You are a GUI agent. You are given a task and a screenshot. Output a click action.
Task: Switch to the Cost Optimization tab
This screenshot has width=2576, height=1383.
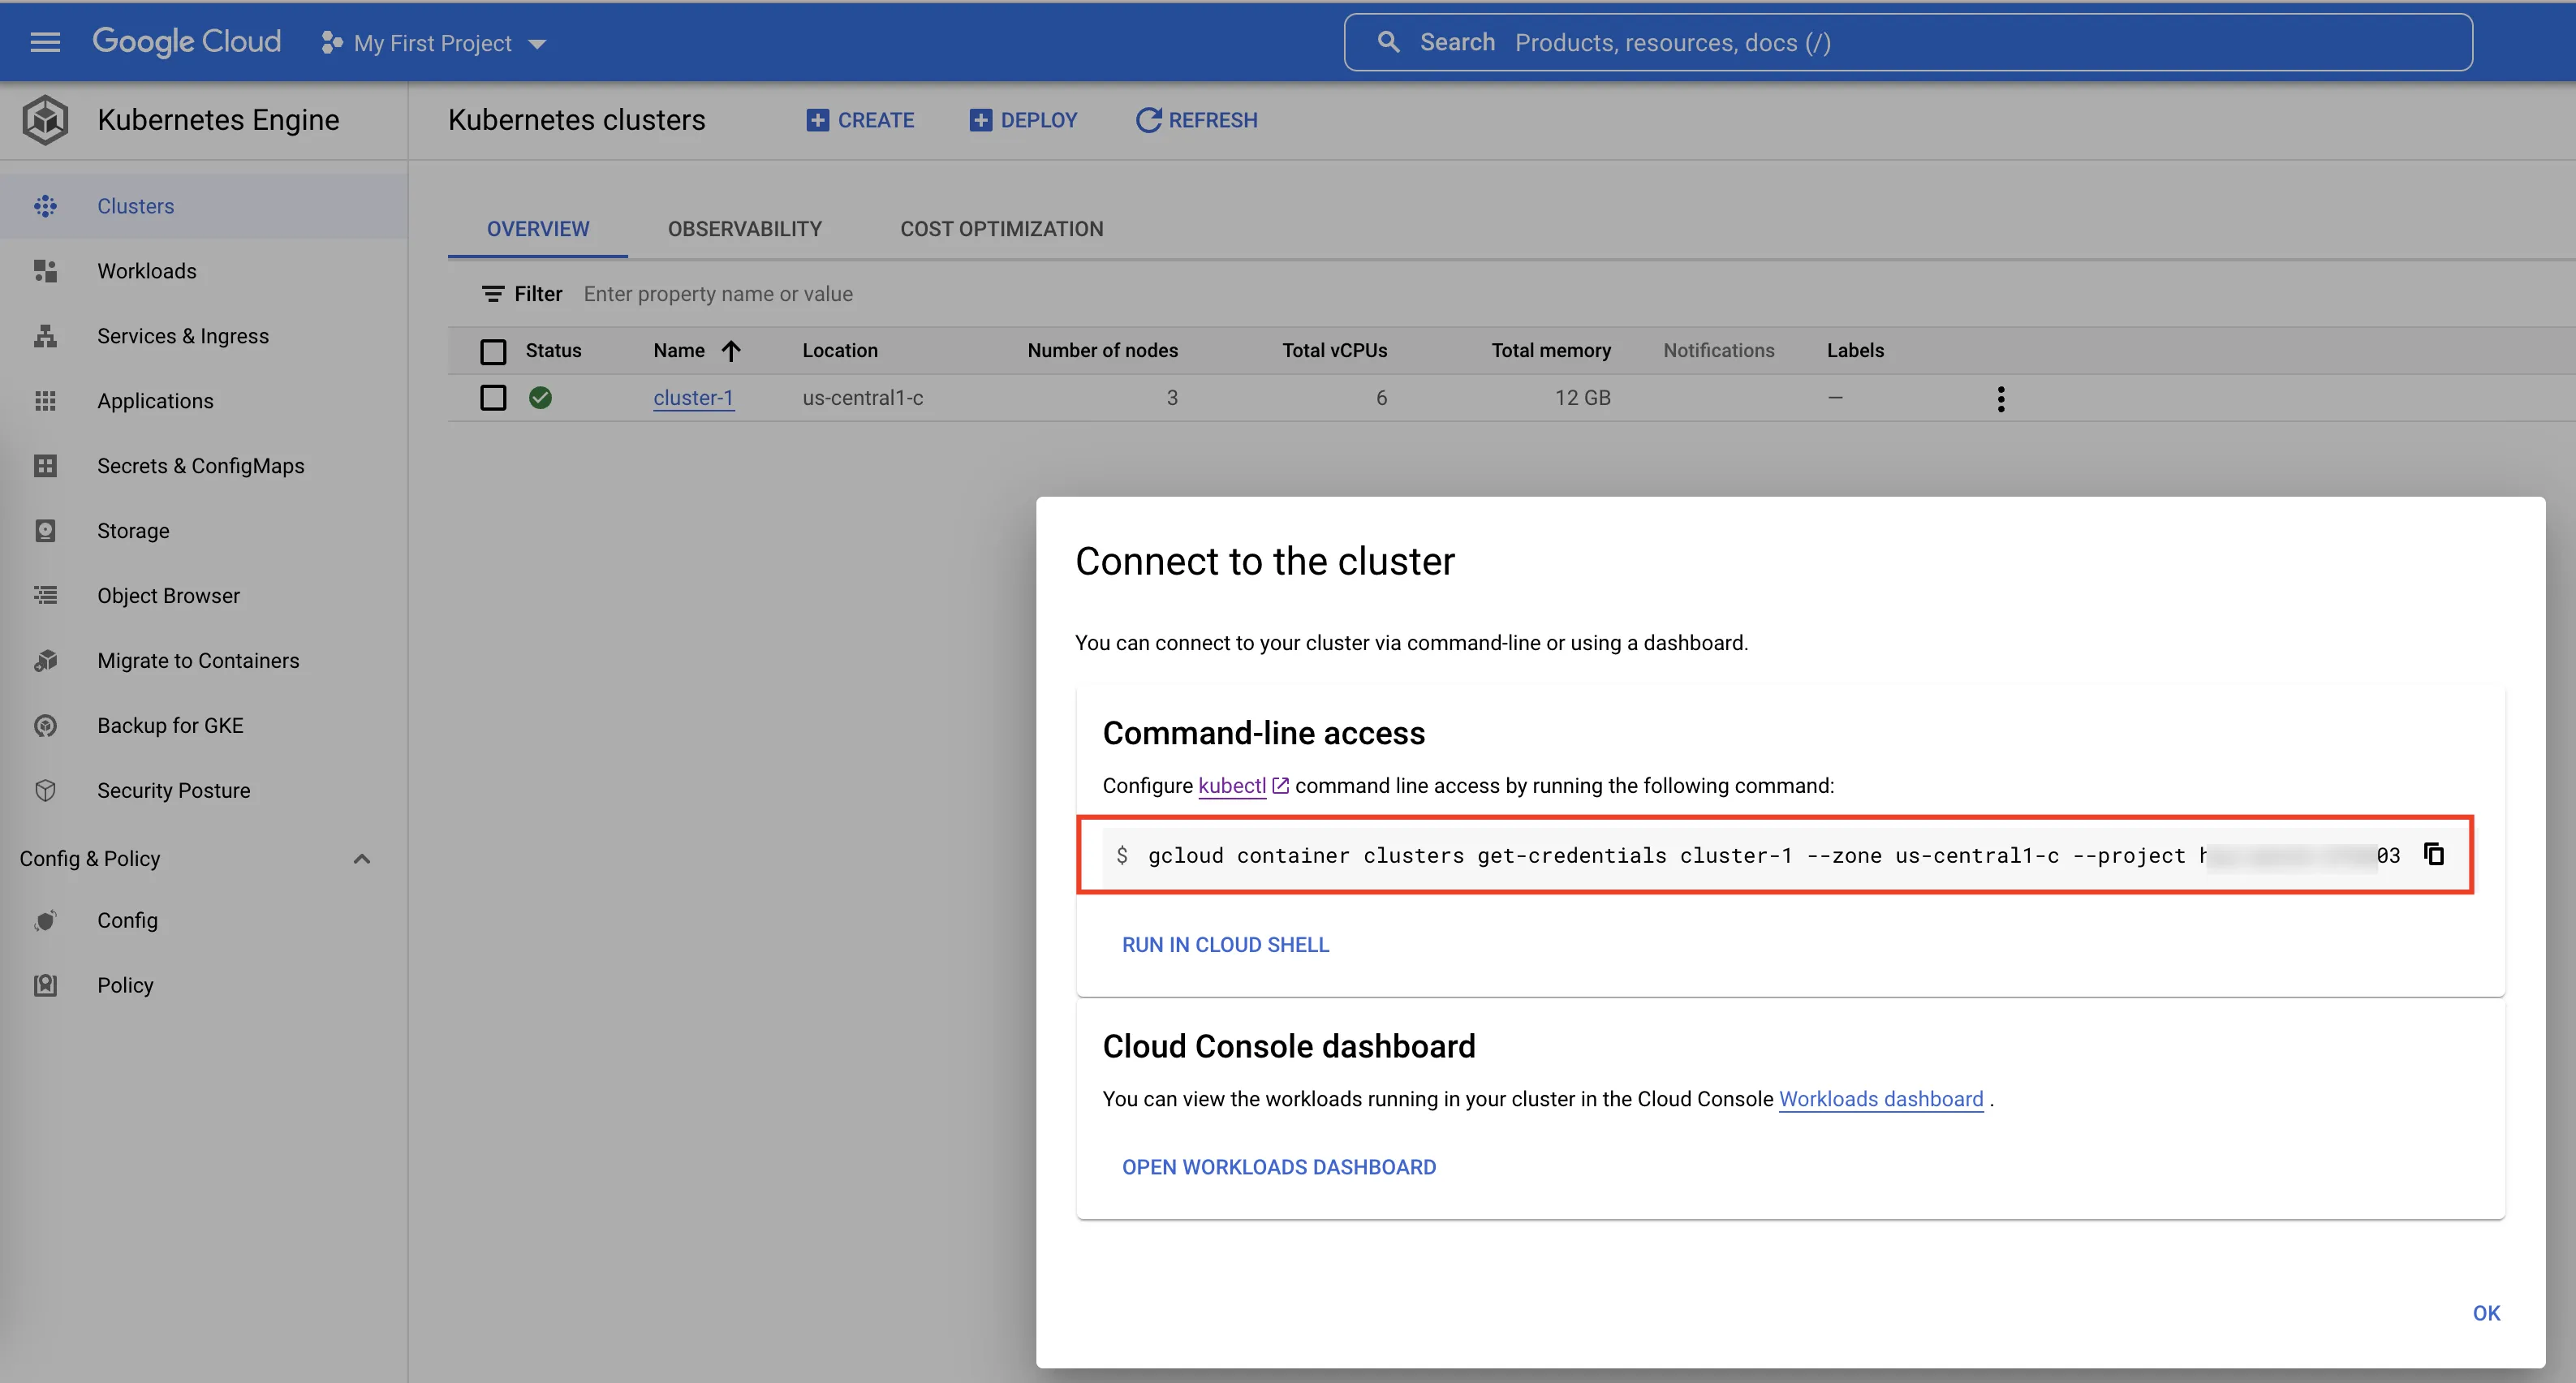pyautogui.click(x=1001, y=229)
